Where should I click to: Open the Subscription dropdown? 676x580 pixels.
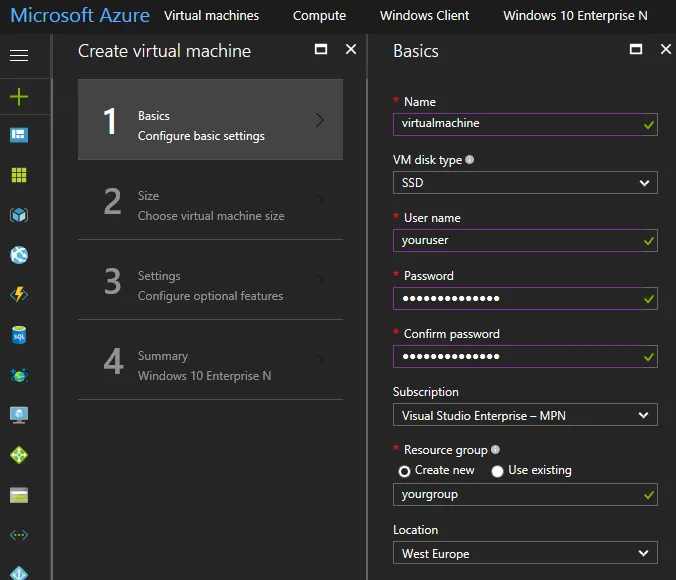pos(525,415)
